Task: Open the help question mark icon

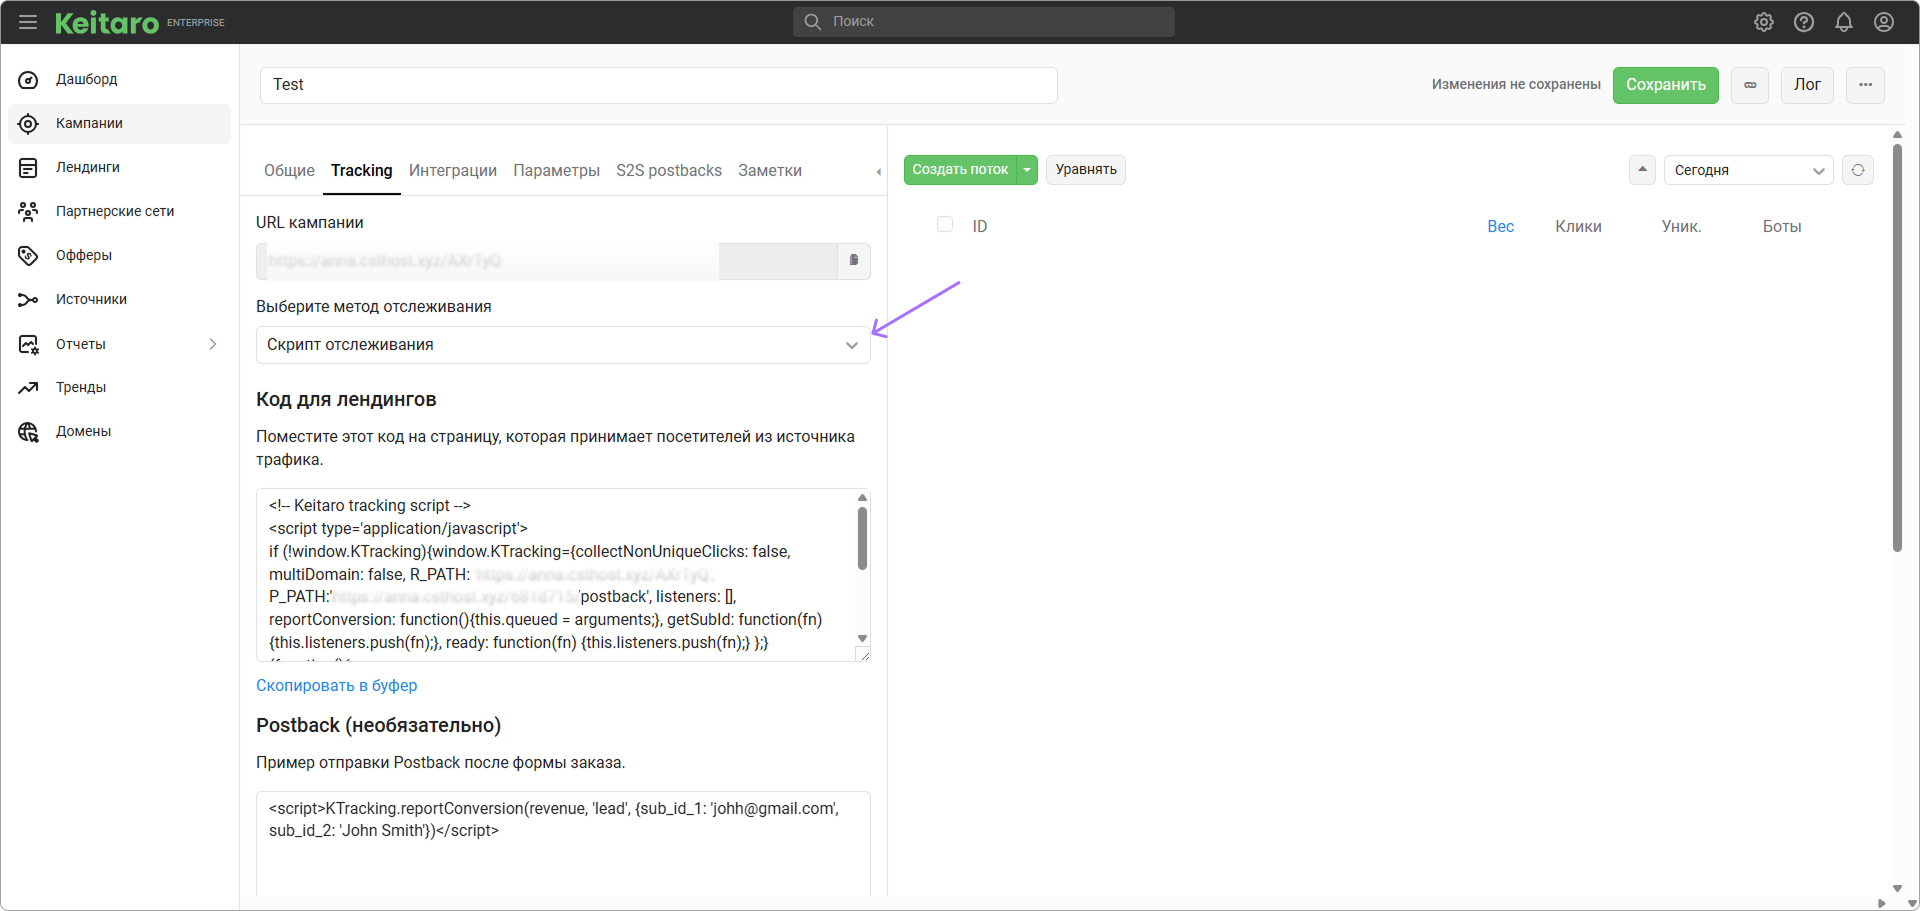Action: tap(1804, 22)
